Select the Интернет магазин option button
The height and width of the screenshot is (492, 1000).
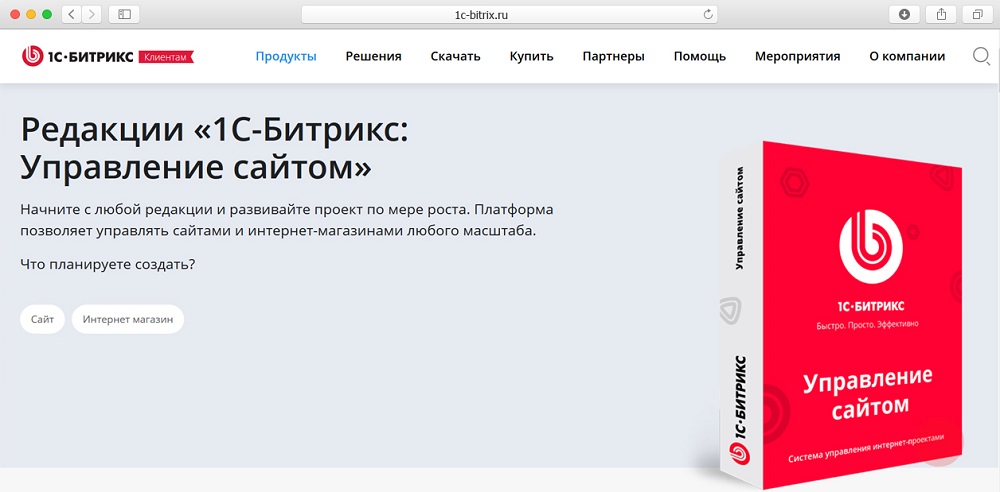click(x=128, y=319)
